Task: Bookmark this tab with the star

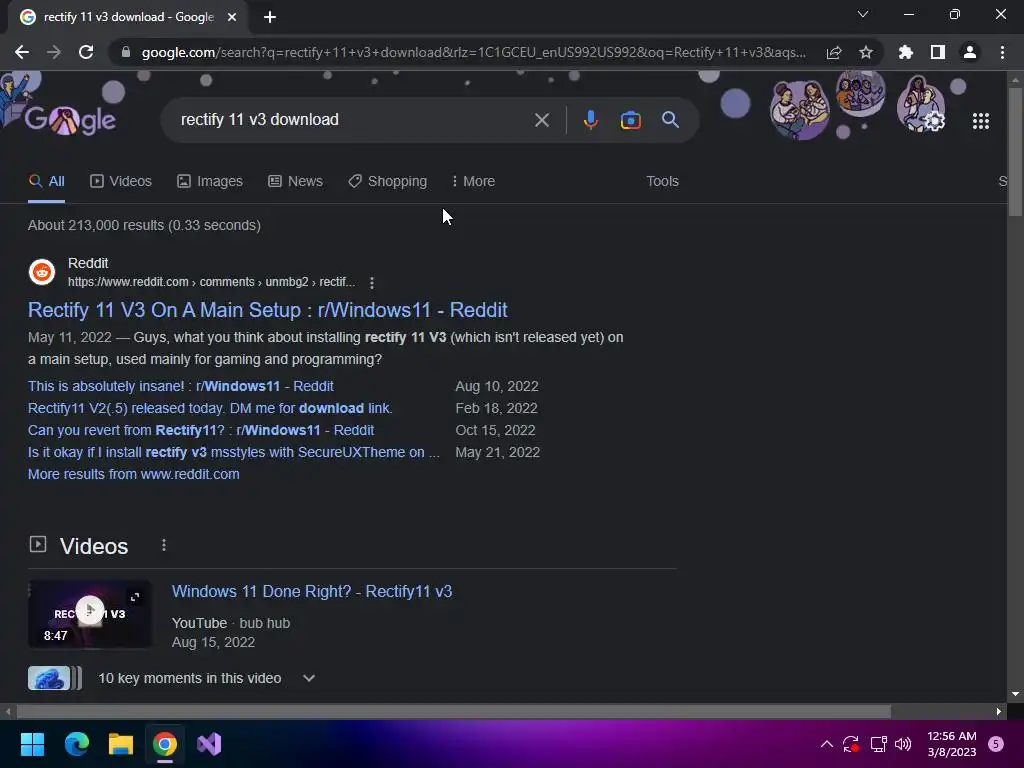Action: coord(866,52)
